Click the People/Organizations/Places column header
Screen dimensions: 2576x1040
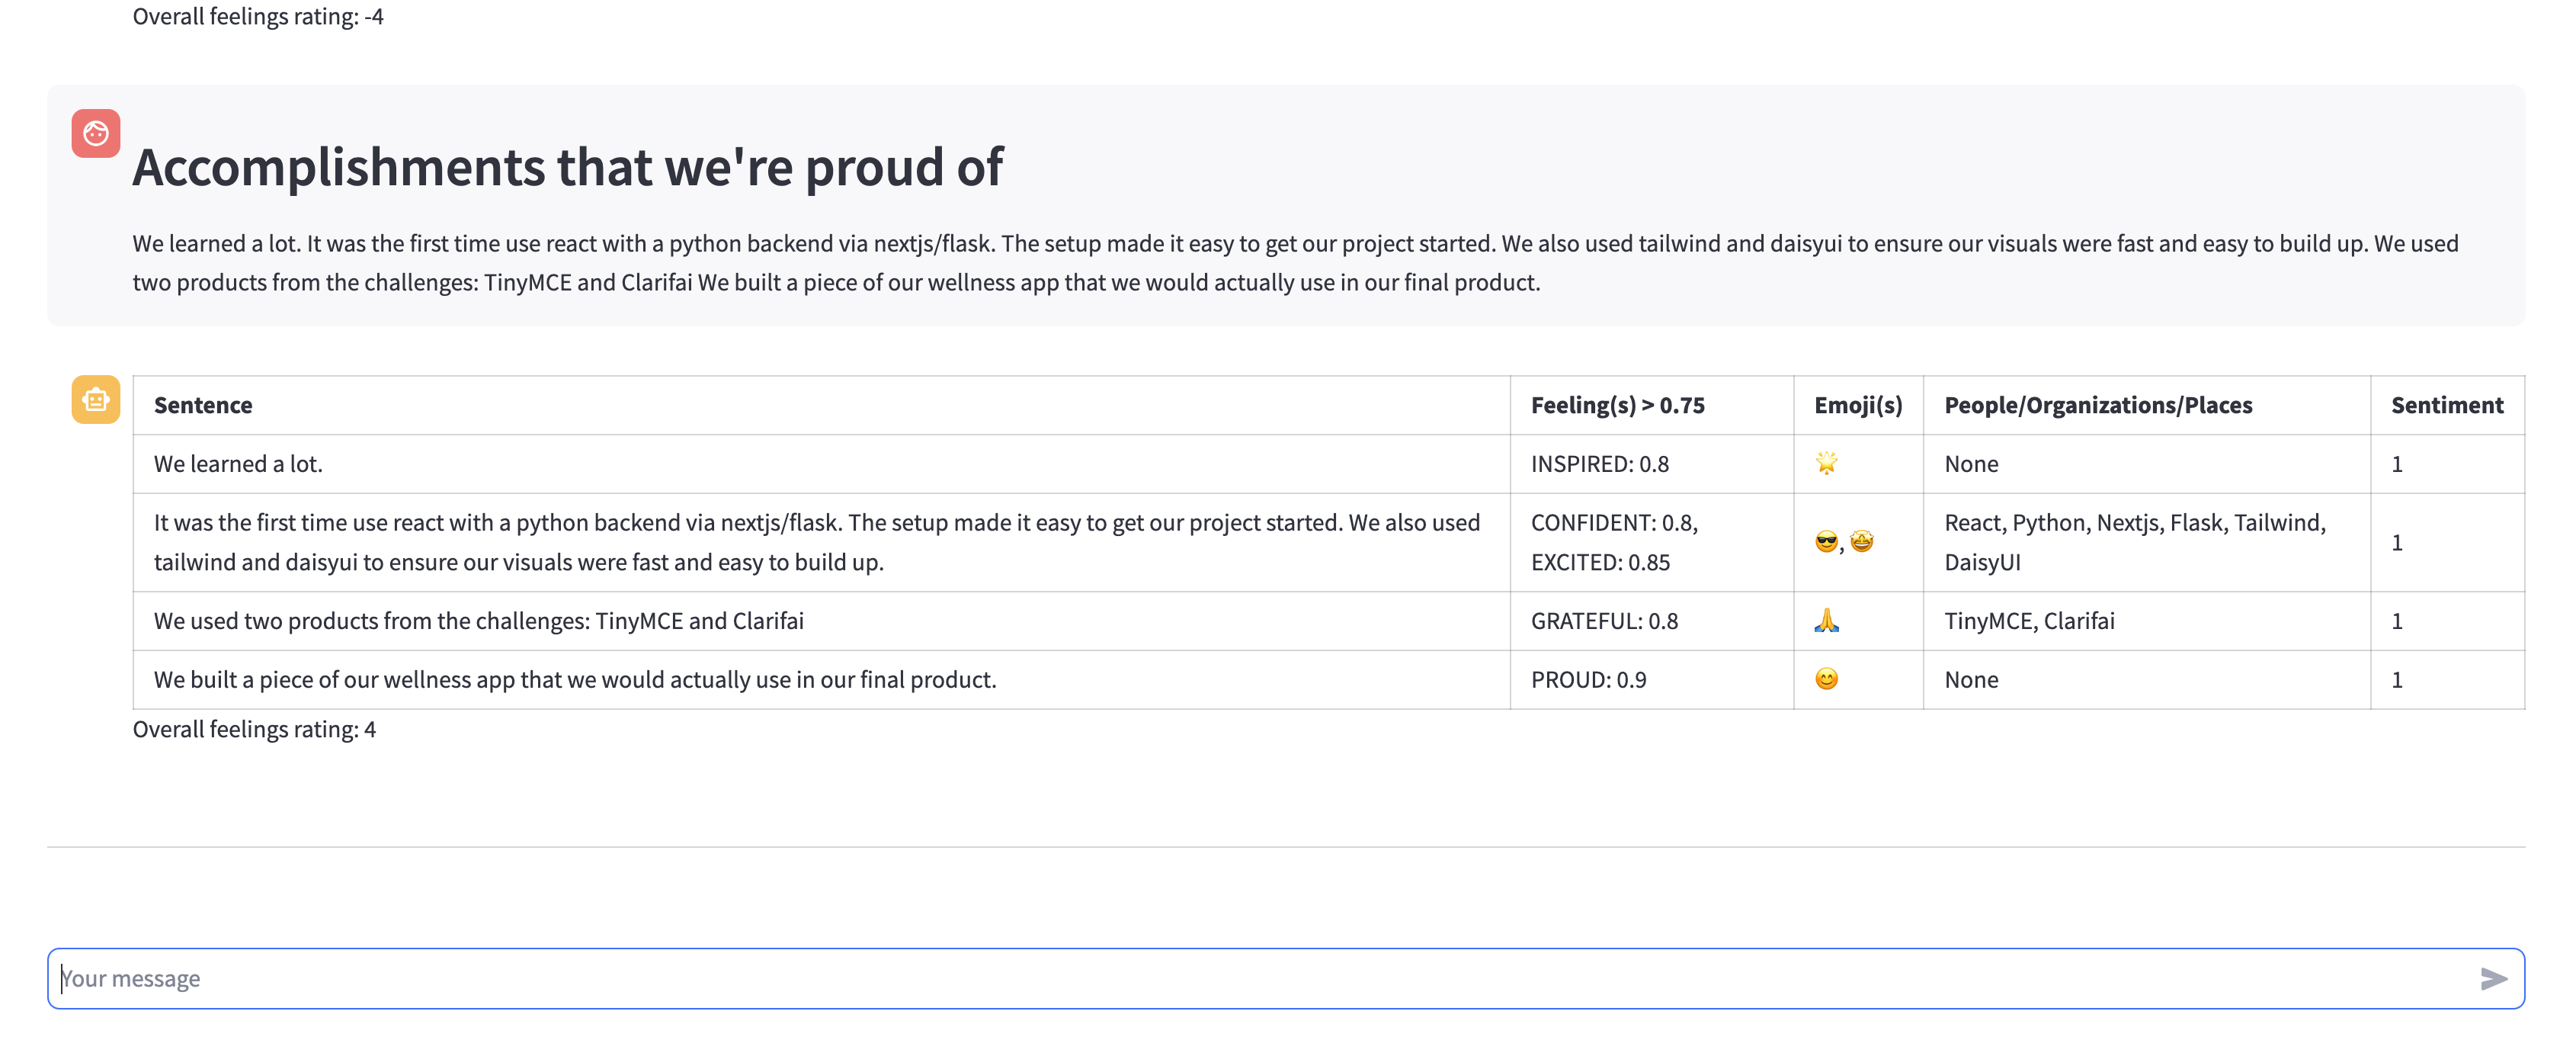click(2097, 405)
